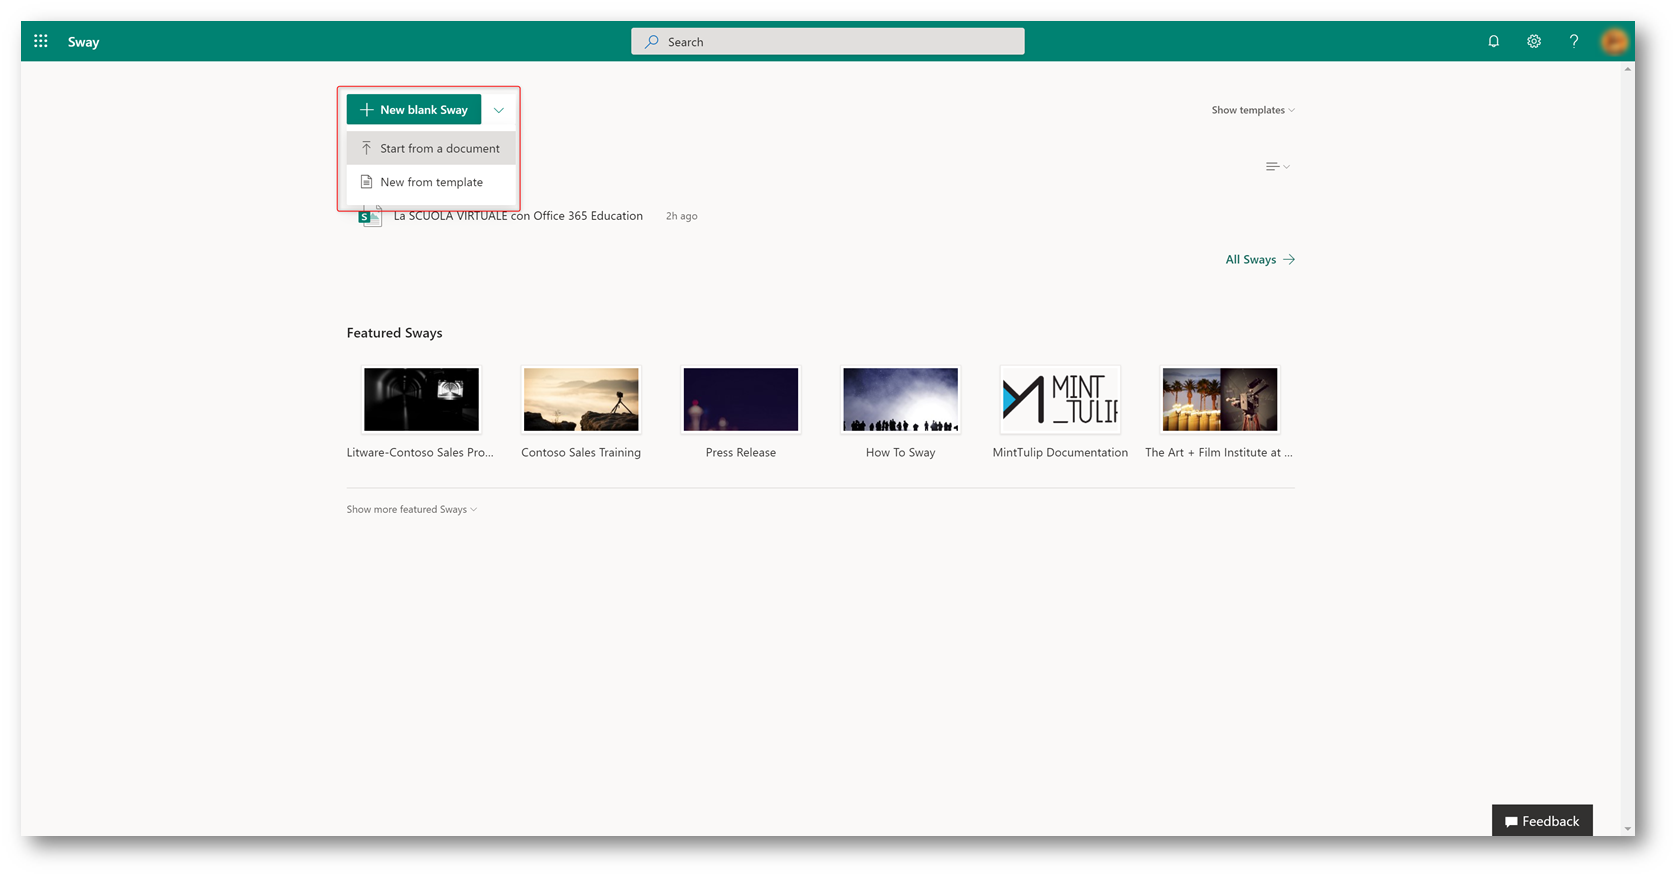This screenshot has height=878, width=1677.
Task: Collapse the New blank Sway dropdown arrow
Action: tap(498, 109)
